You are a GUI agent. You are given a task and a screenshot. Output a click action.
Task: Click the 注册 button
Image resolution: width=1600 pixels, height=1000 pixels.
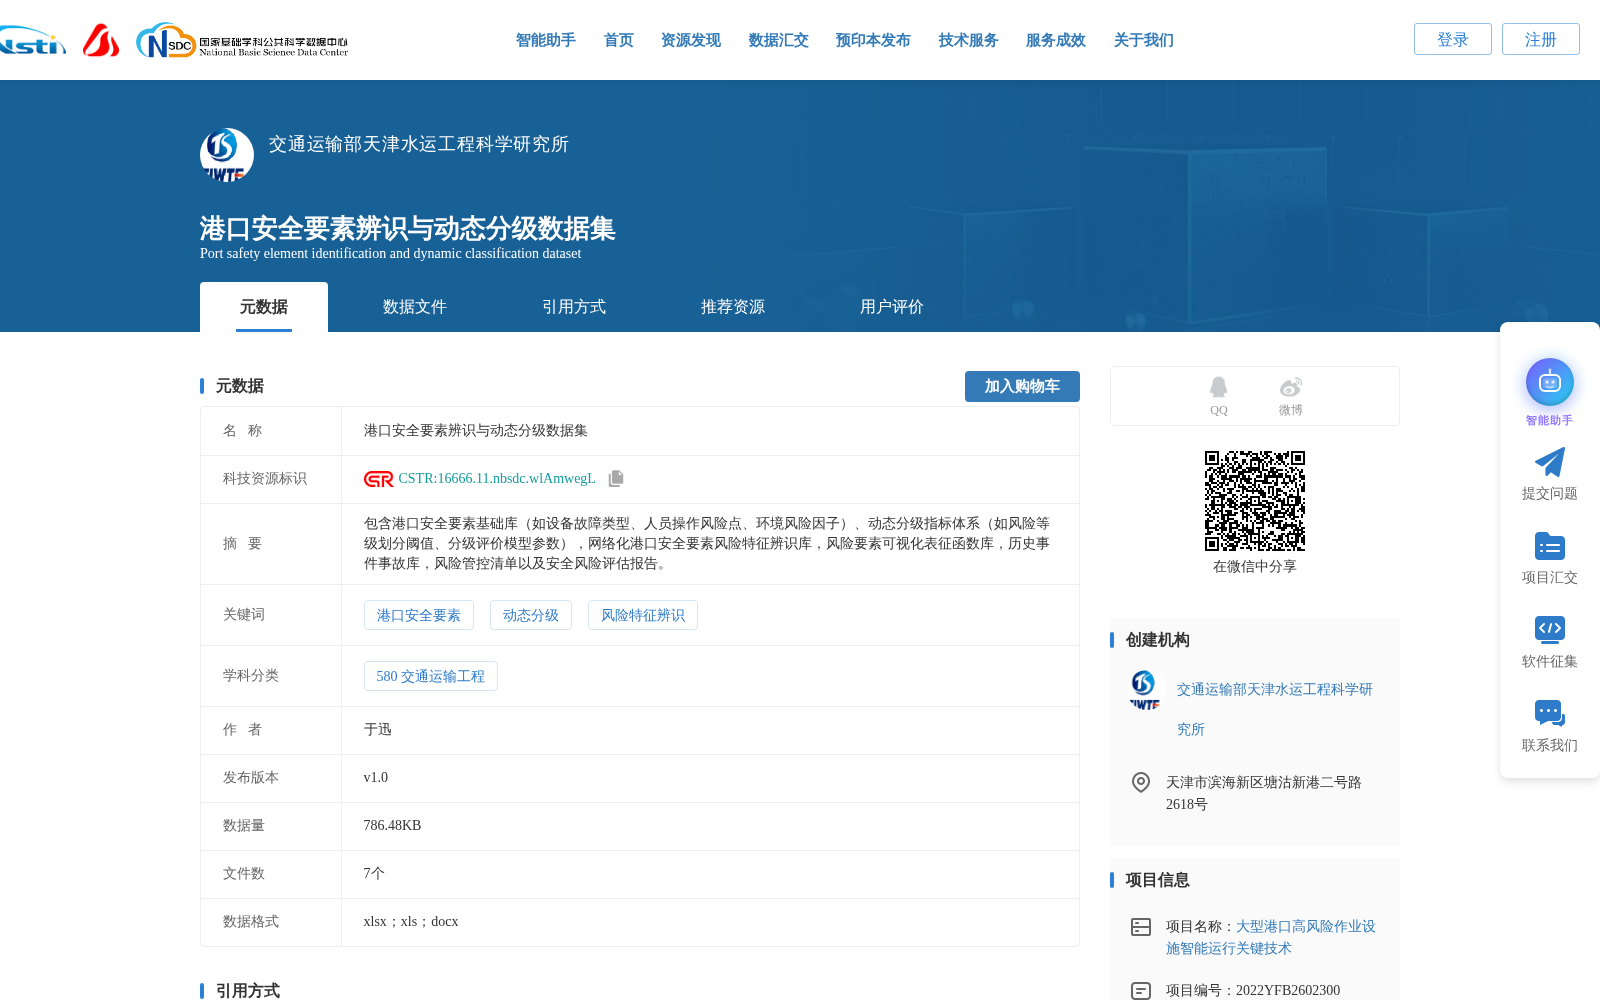pyautogui.click(x=1541, y=39)
